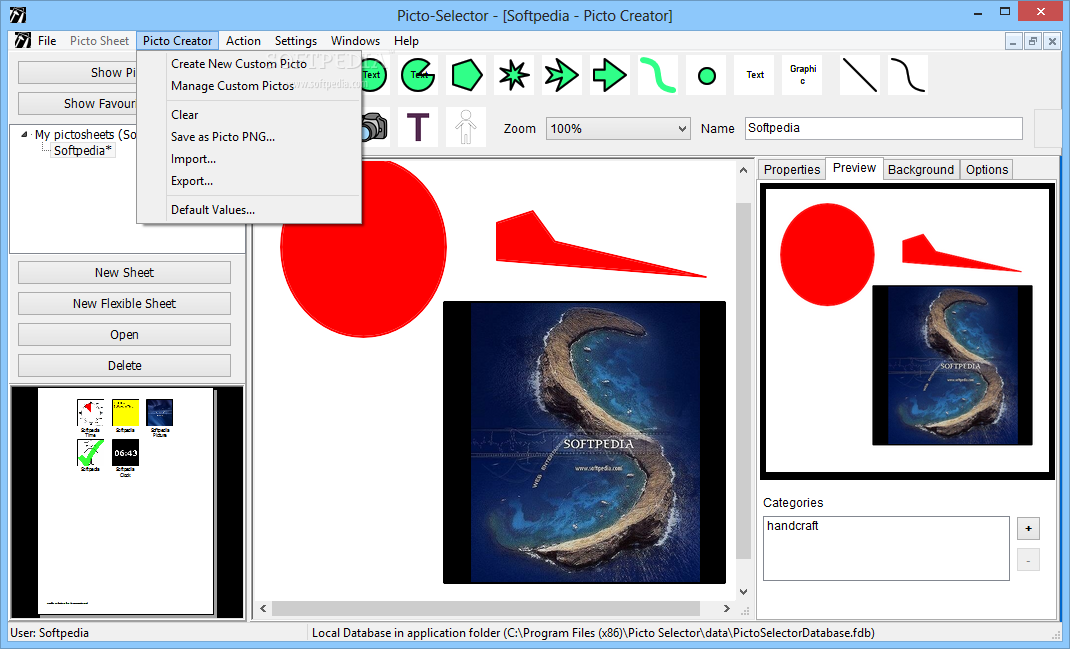Select the small green circle tool

[x=706, y=75]
